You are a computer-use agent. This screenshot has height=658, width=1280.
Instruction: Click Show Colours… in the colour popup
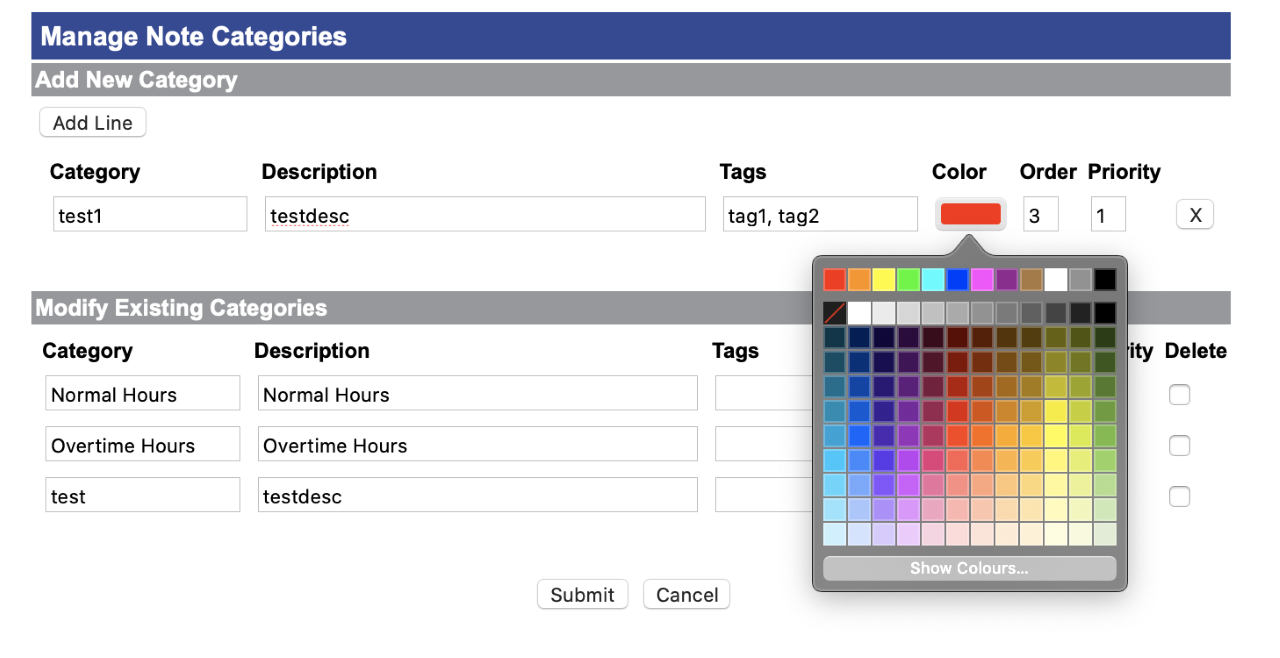pyautogui.click(x=968, y=569)
